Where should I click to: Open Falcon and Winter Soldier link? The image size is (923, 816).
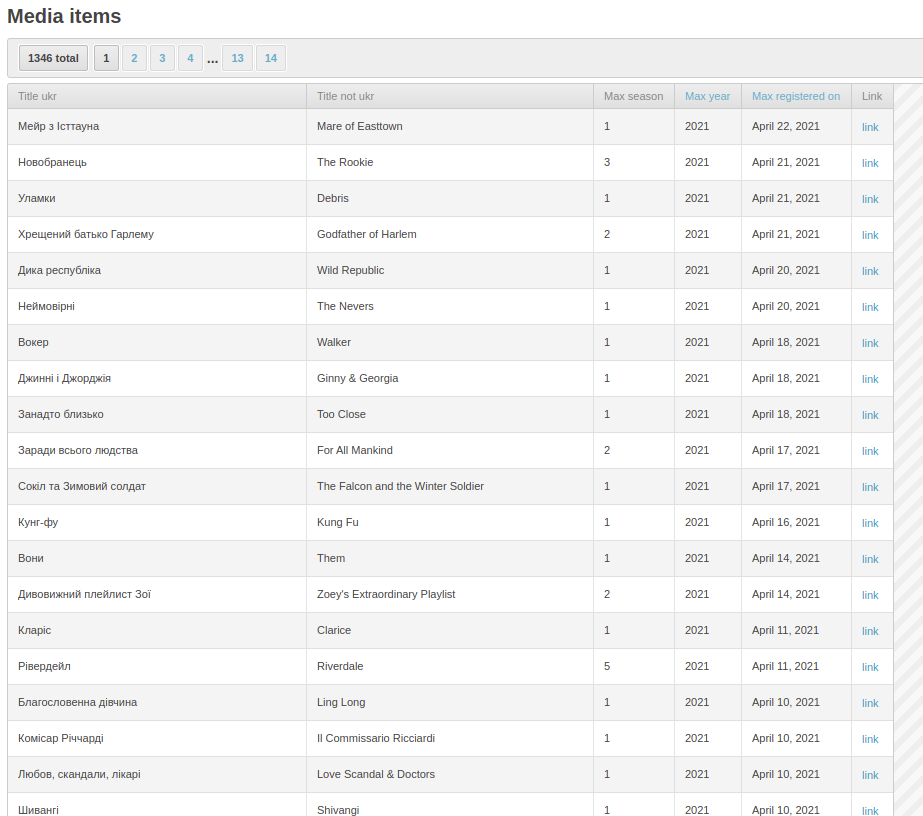tap(870, 487)
